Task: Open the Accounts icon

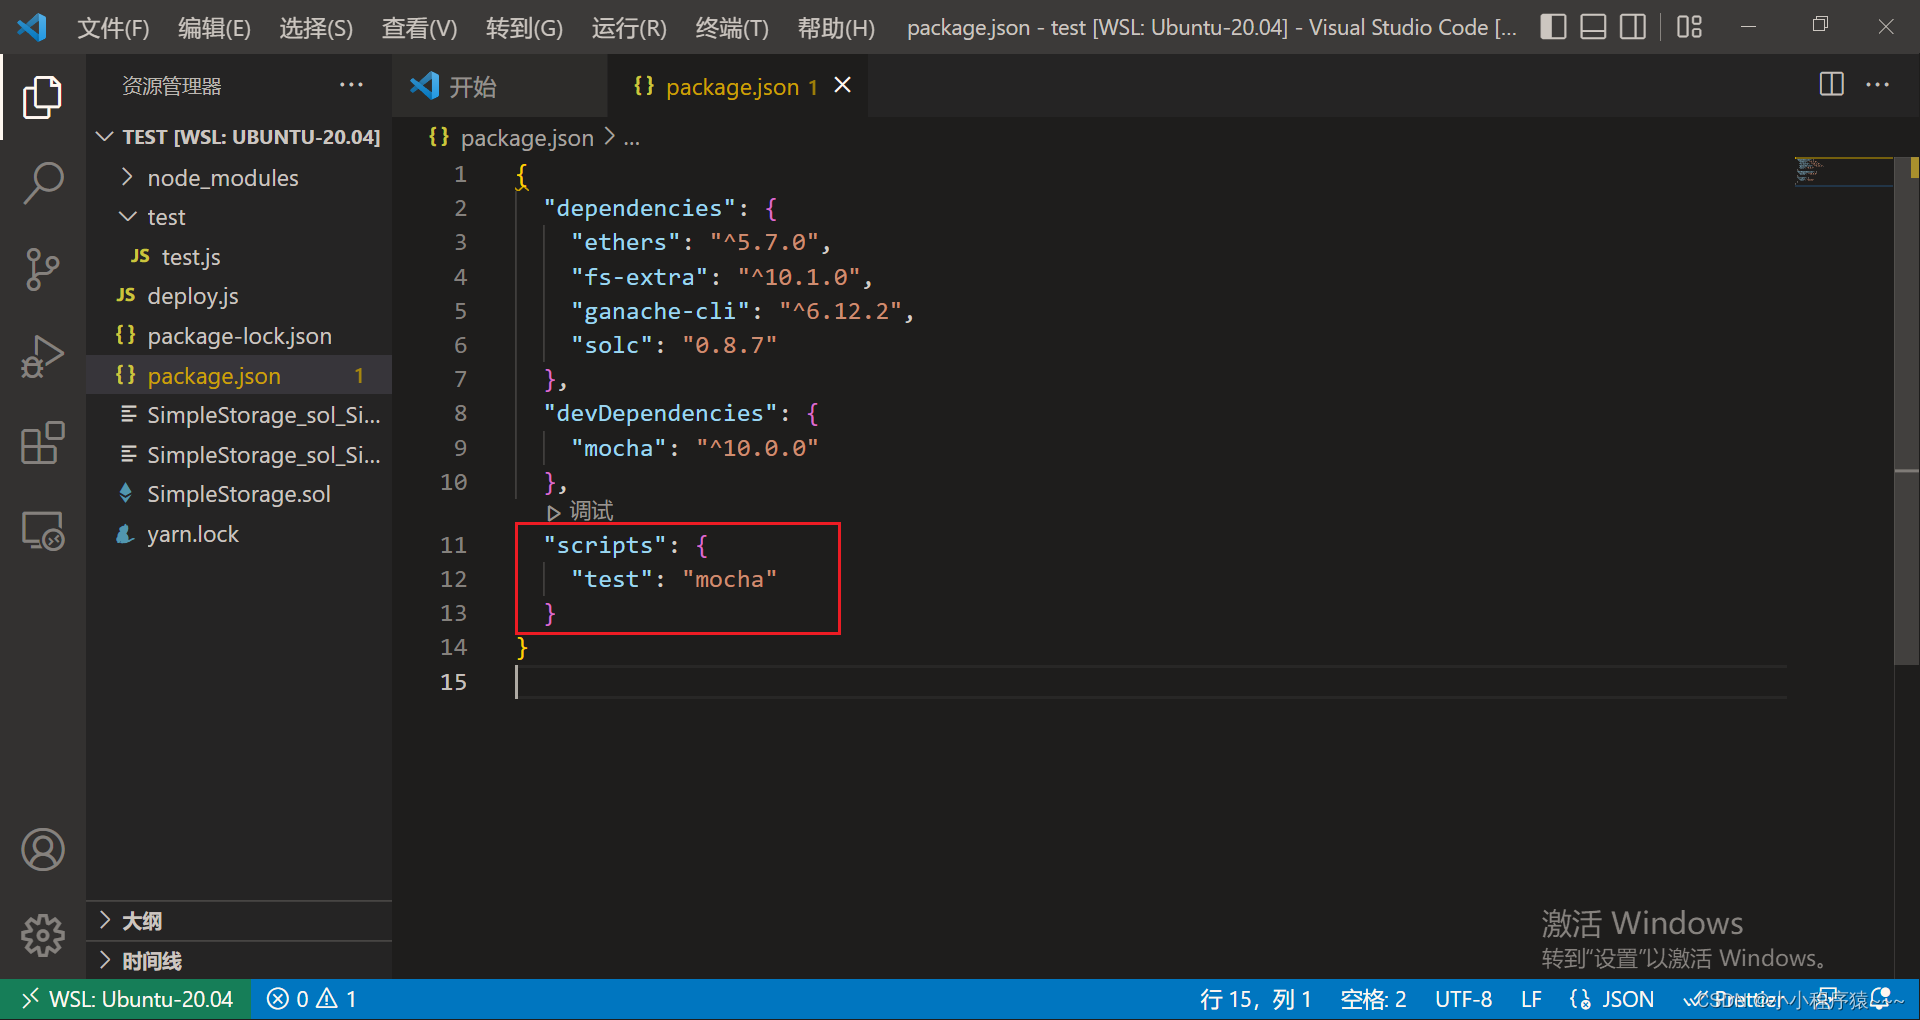Action: [x=42, y=850]
